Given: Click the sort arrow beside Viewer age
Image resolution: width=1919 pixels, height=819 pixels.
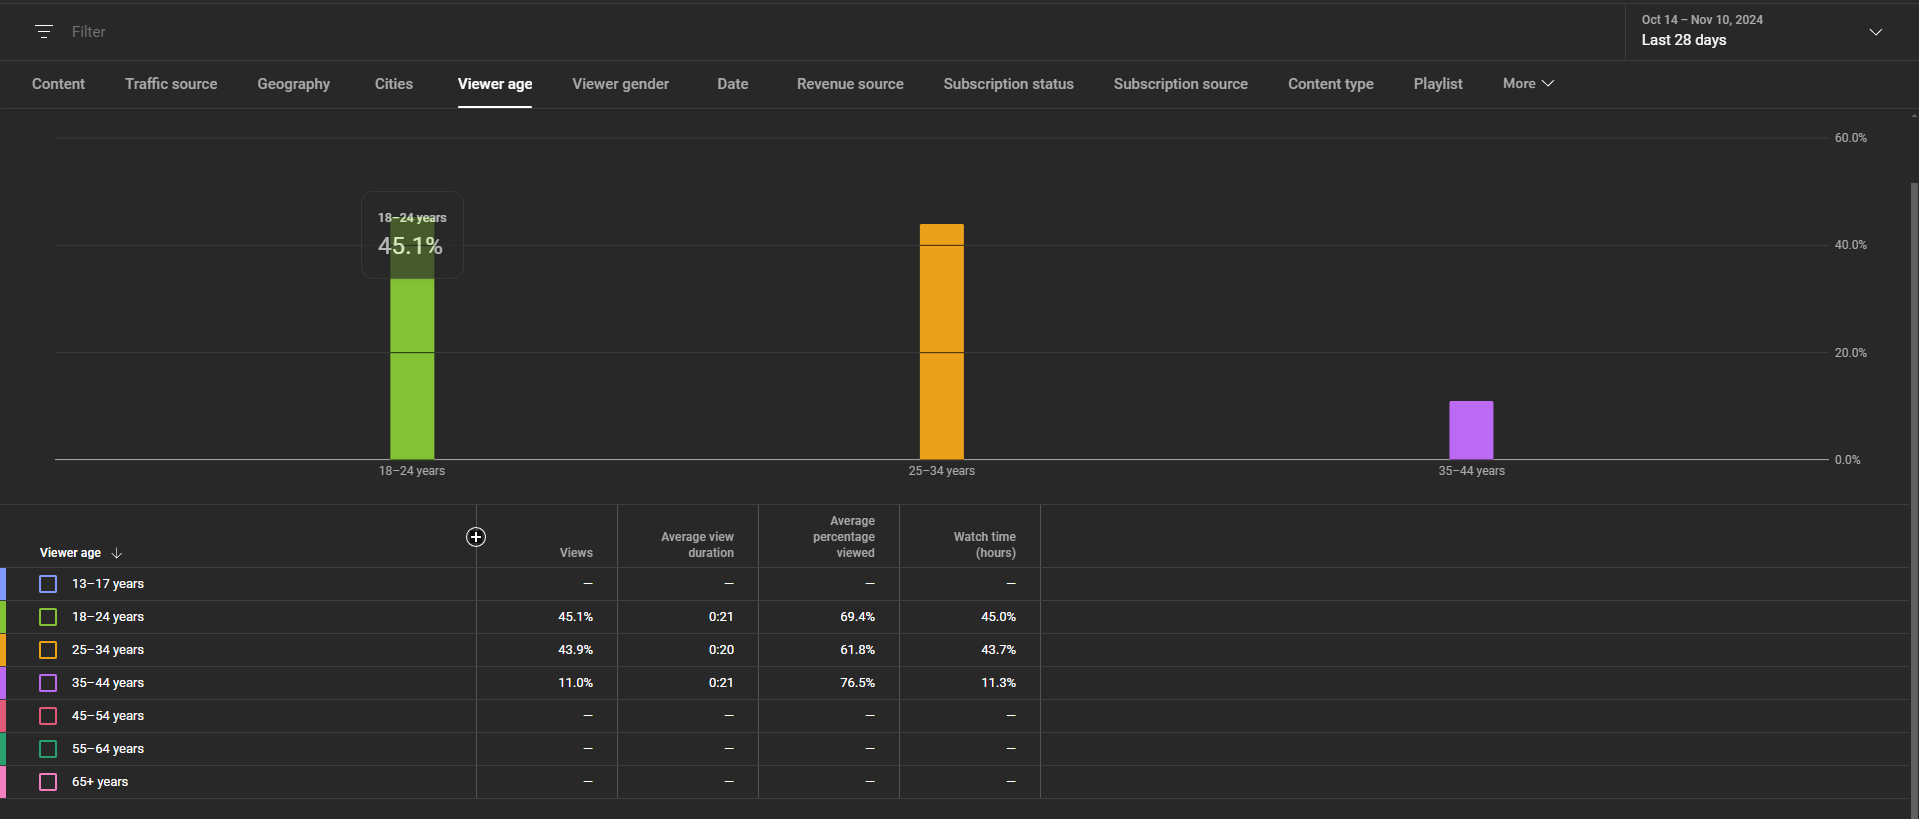Looking at the screenshot, I should pos(117,553).
